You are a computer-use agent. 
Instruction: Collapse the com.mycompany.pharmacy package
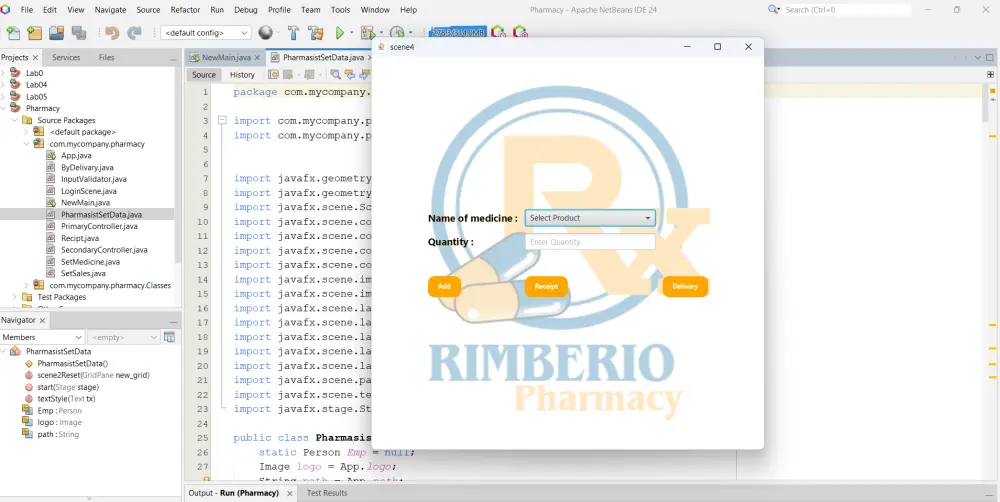(26, 144)
